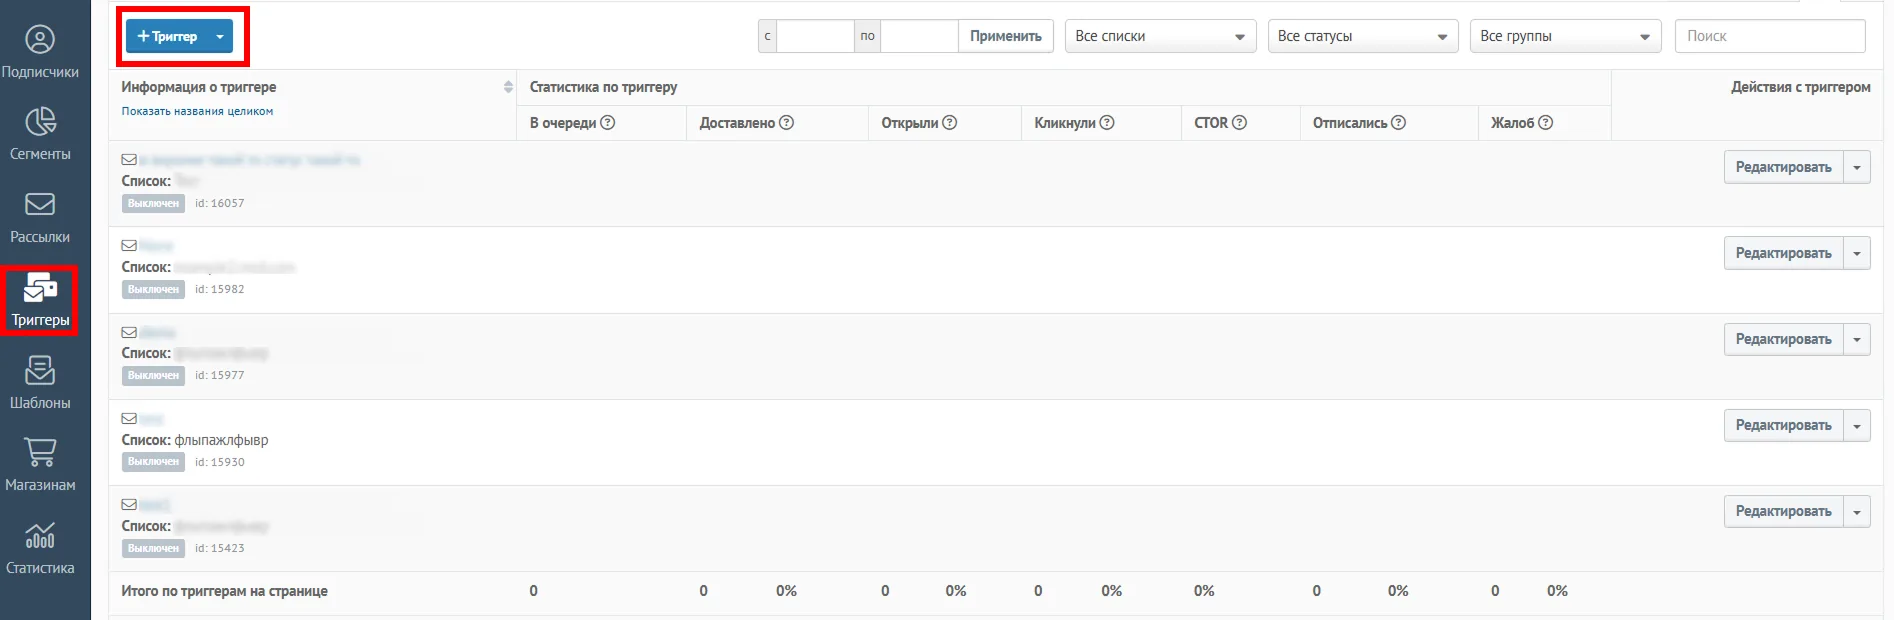
Task: Open Шаблоны templates icon
Action: pos(40,370)
